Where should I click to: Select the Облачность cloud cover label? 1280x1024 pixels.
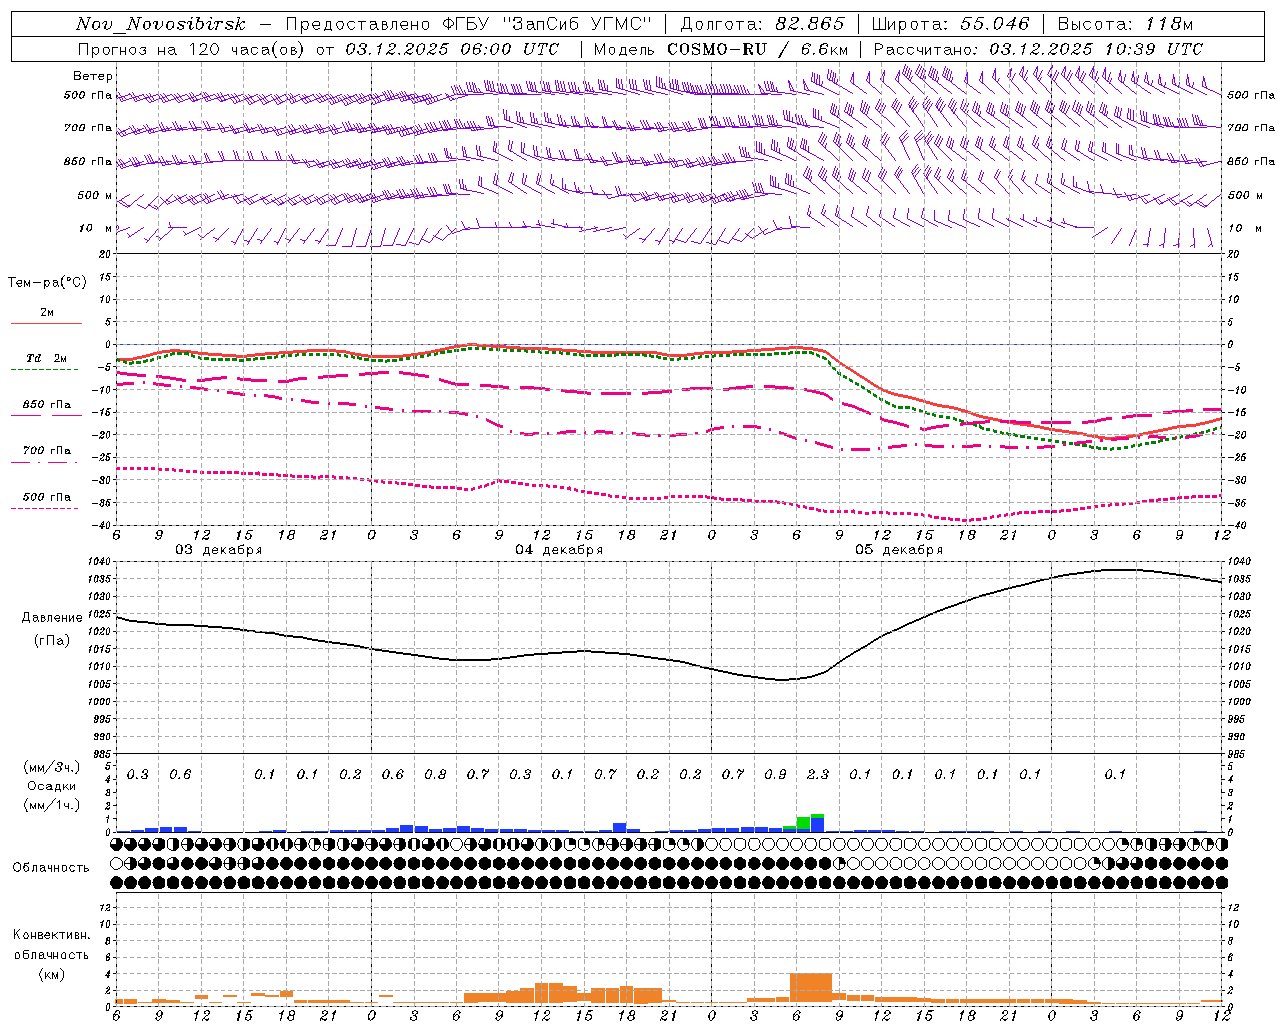(x=51, y=867)
